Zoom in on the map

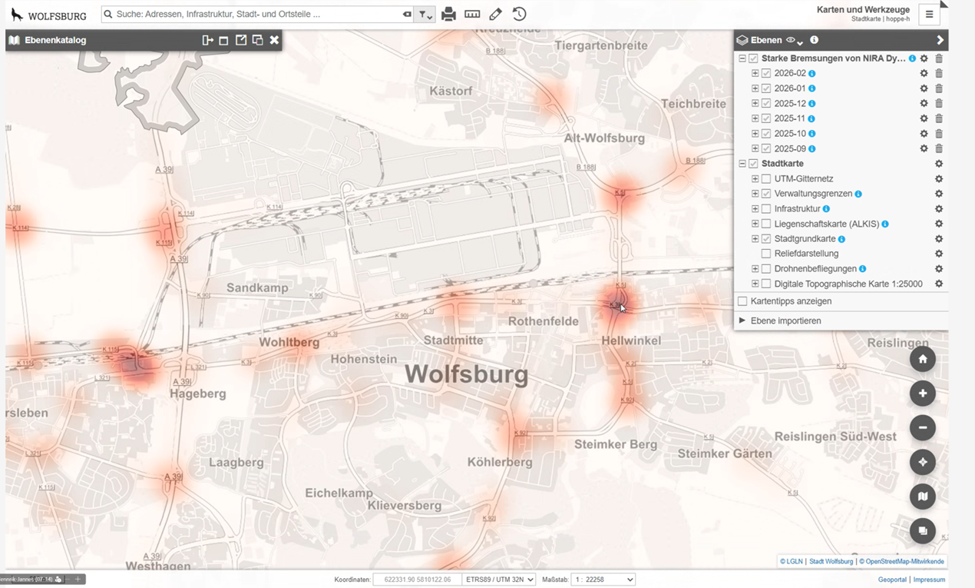coord(923,393)
